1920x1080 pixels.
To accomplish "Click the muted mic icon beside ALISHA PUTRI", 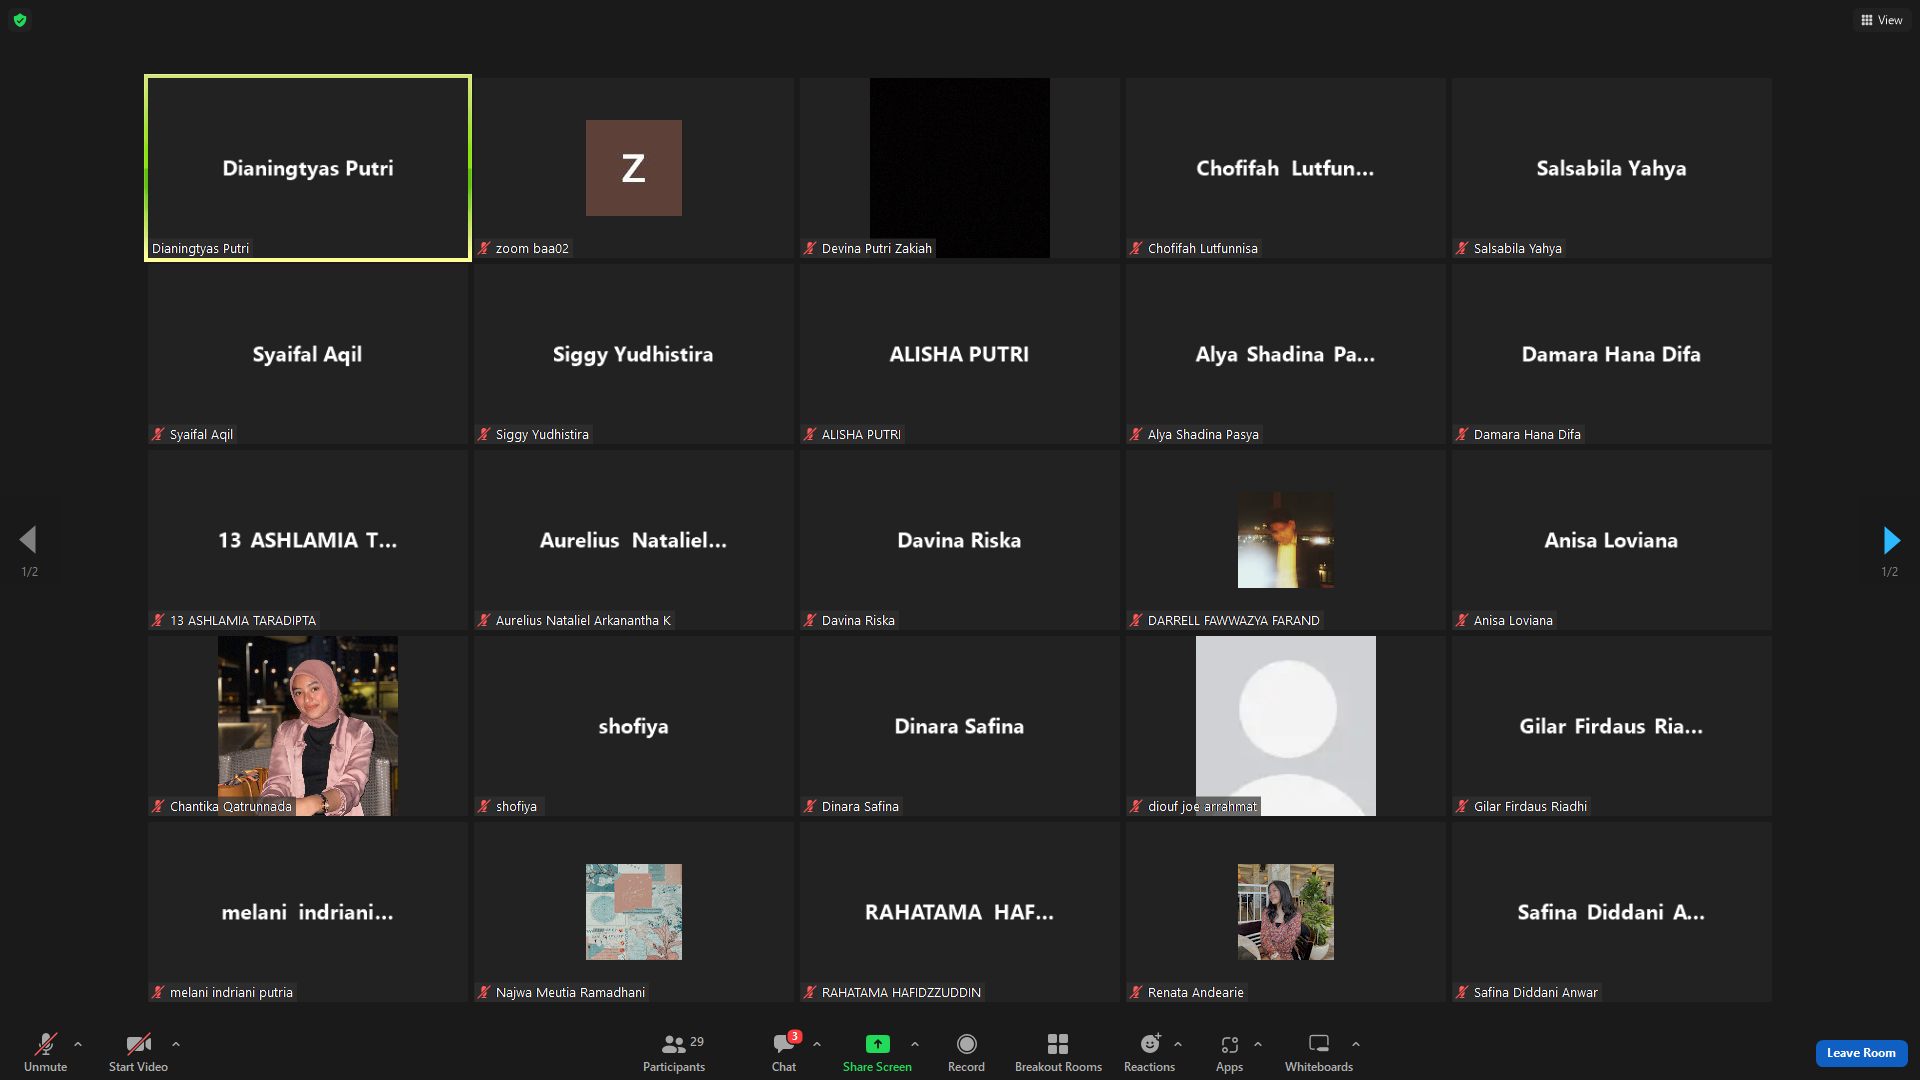I will pos(810,434).
